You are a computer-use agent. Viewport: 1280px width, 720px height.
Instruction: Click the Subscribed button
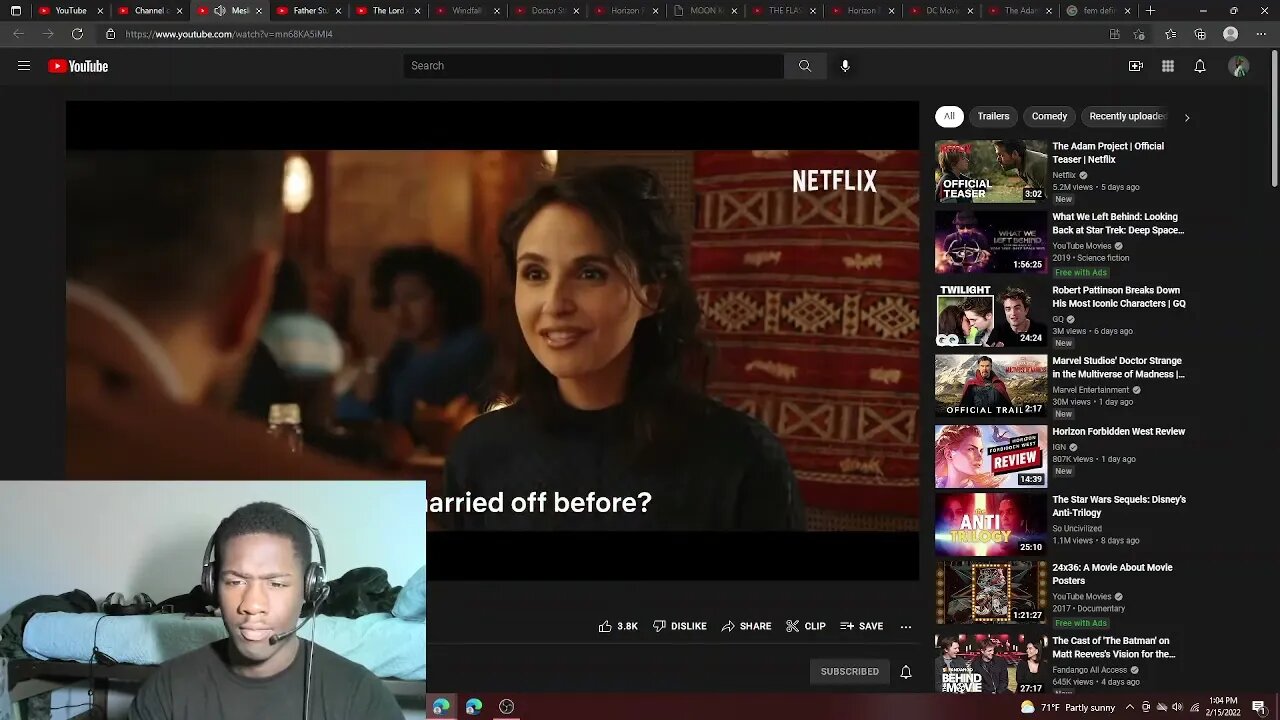[x=850, y=672]
